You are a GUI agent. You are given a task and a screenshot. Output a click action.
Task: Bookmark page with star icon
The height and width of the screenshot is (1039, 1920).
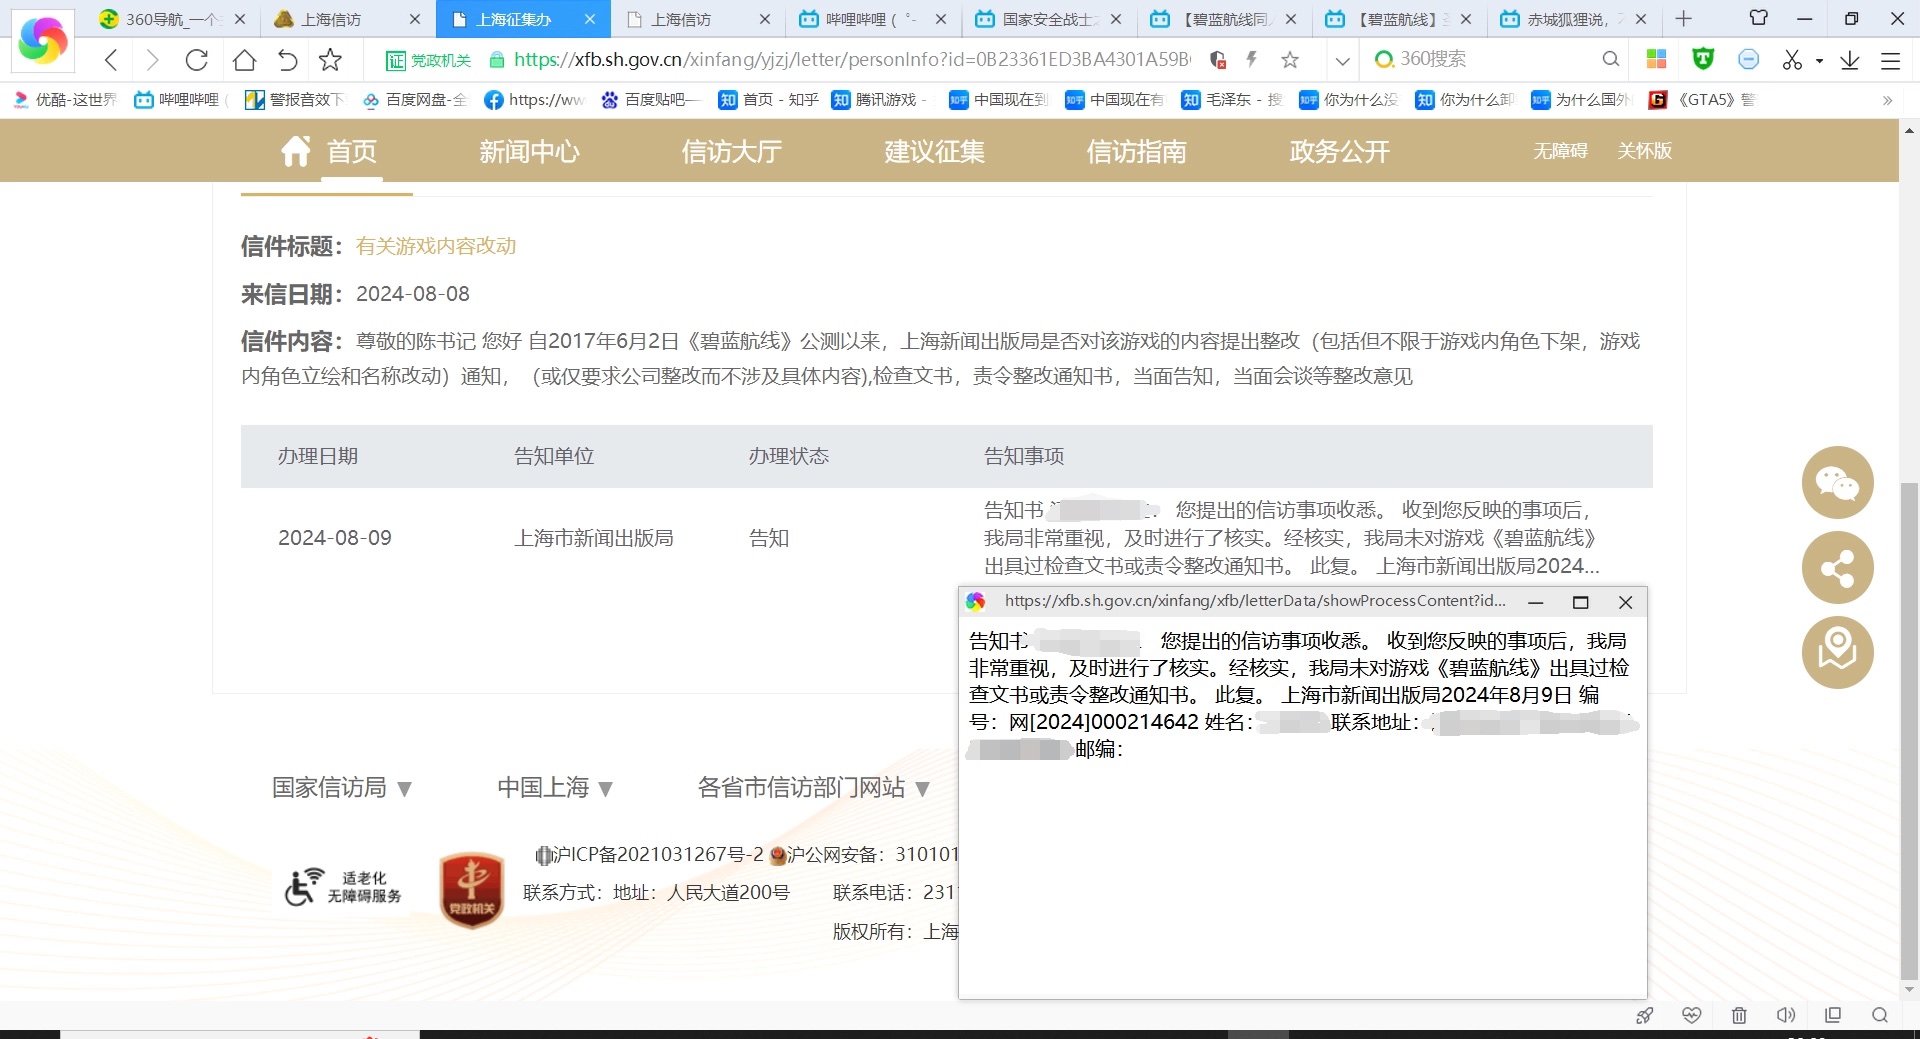click(330, 60)
